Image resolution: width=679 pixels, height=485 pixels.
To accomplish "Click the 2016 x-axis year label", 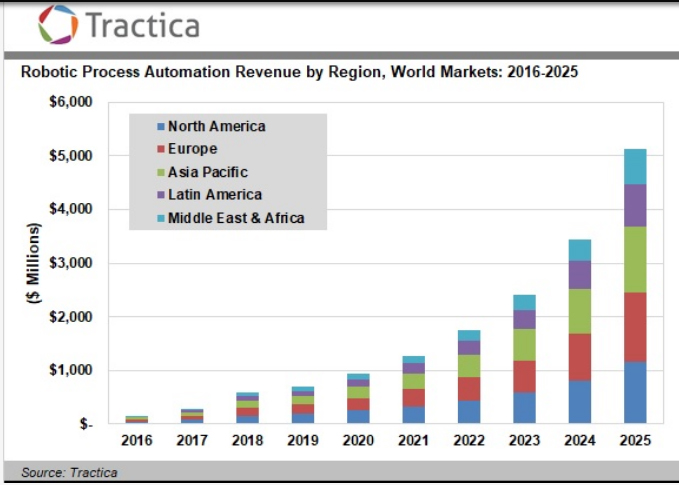I will pyautogui.click(x=138, y=441).
